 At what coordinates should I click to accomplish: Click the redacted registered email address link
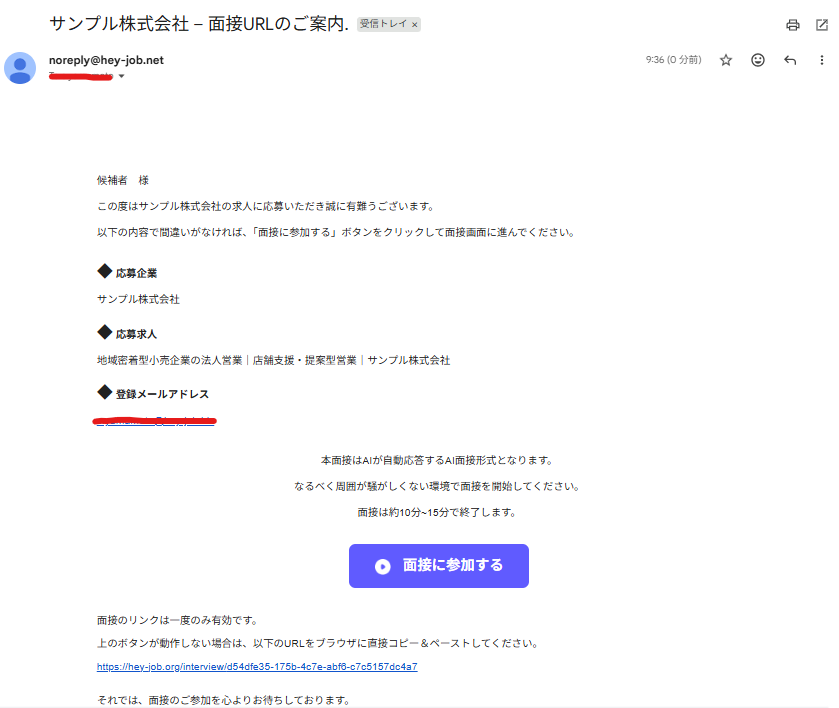pyautogui.click(x=155, y=421)
